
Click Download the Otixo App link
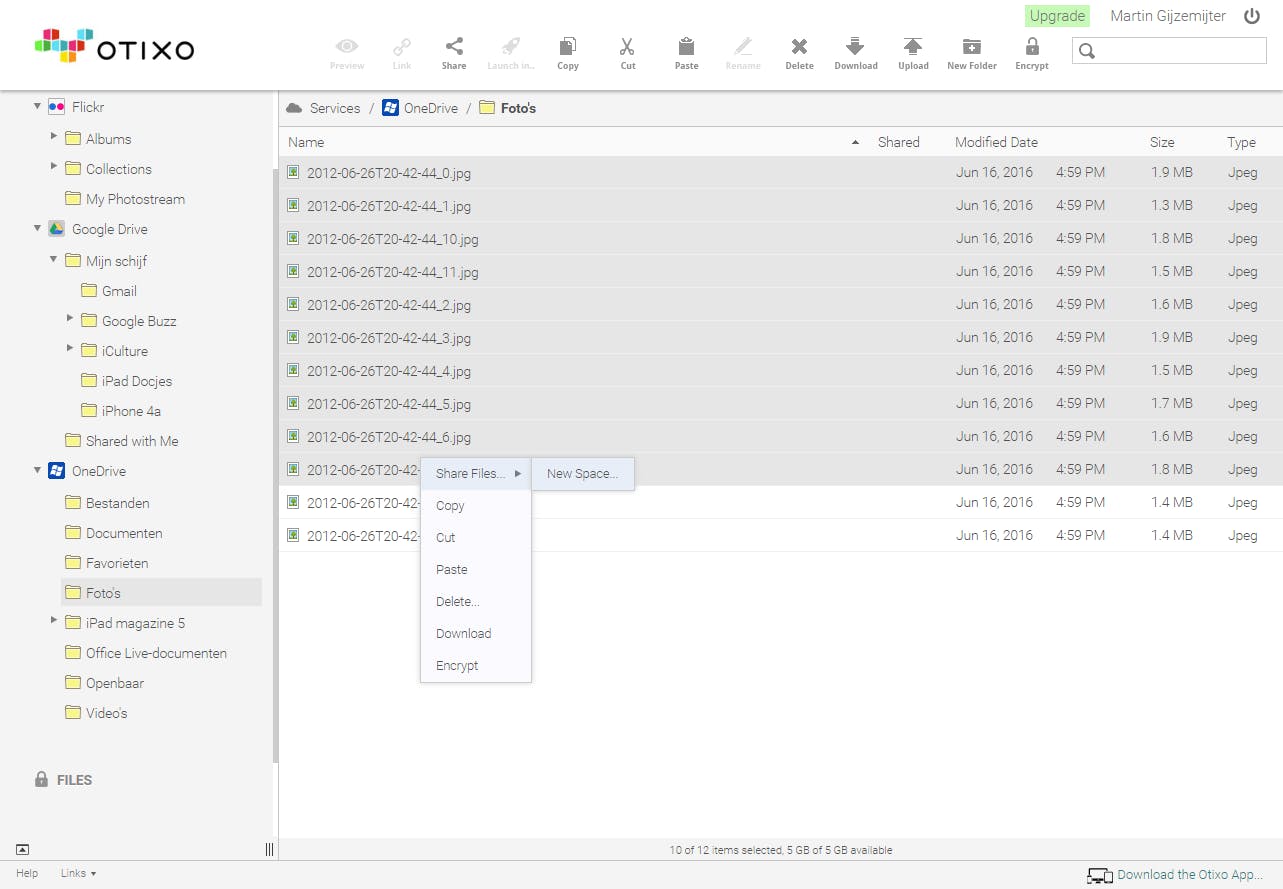click(x=1190, y=875)
